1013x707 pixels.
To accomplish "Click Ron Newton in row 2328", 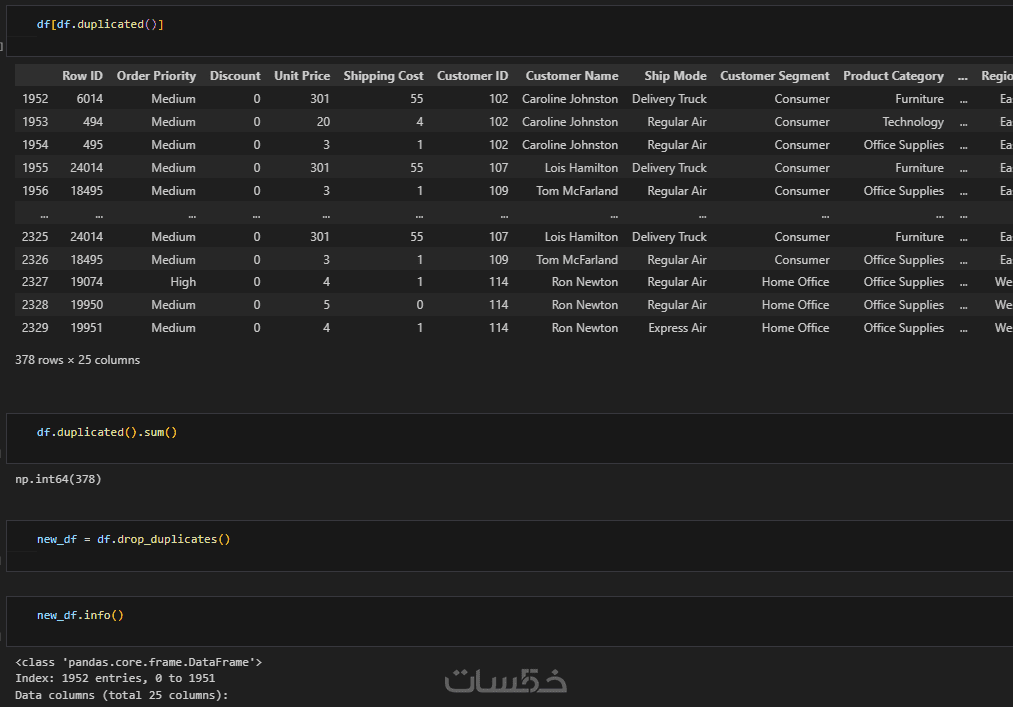I will pos(585,304).
